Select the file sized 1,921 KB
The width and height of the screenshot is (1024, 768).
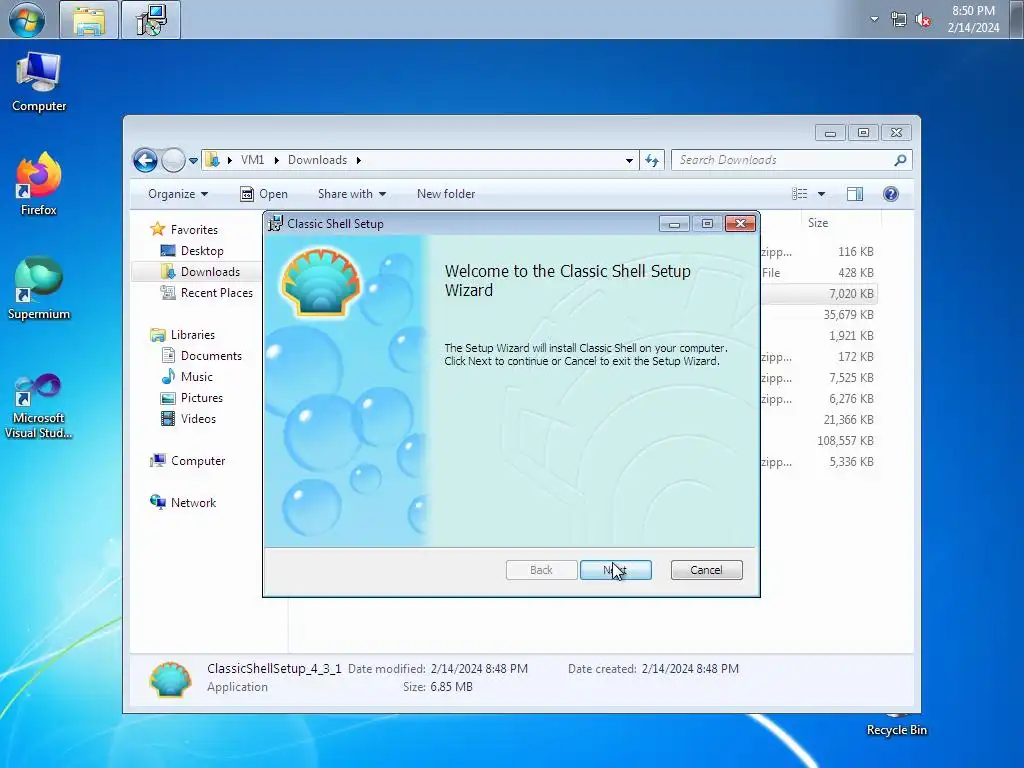tap(851, 336)
